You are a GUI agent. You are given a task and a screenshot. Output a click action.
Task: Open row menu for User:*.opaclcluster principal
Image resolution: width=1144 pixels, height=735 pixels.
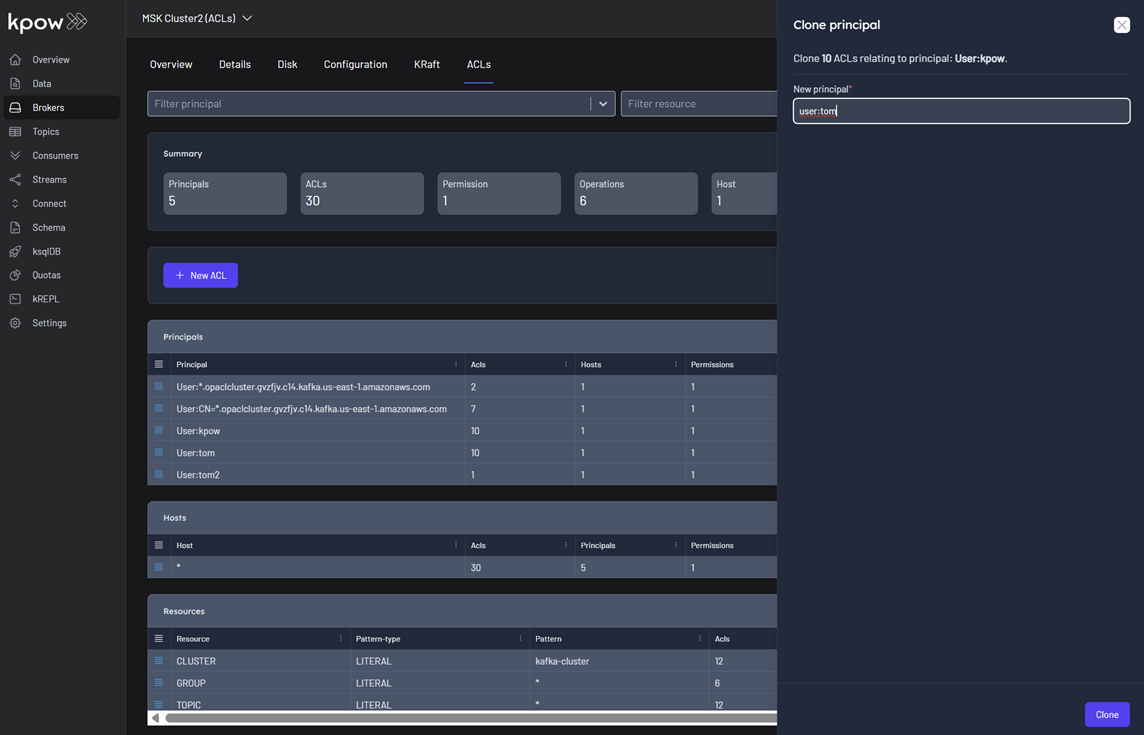pos(159,387)
